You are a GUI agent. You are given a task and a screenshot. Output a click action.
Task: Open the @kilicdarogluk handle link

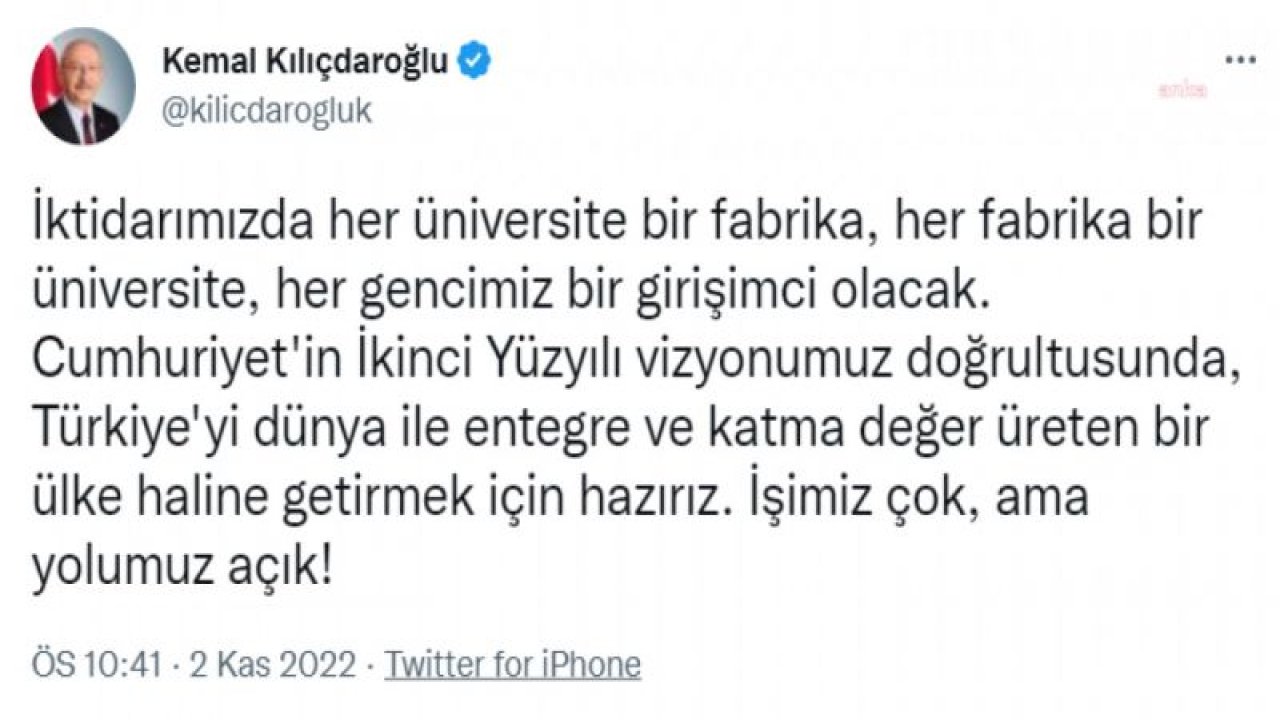pos(265,110)
